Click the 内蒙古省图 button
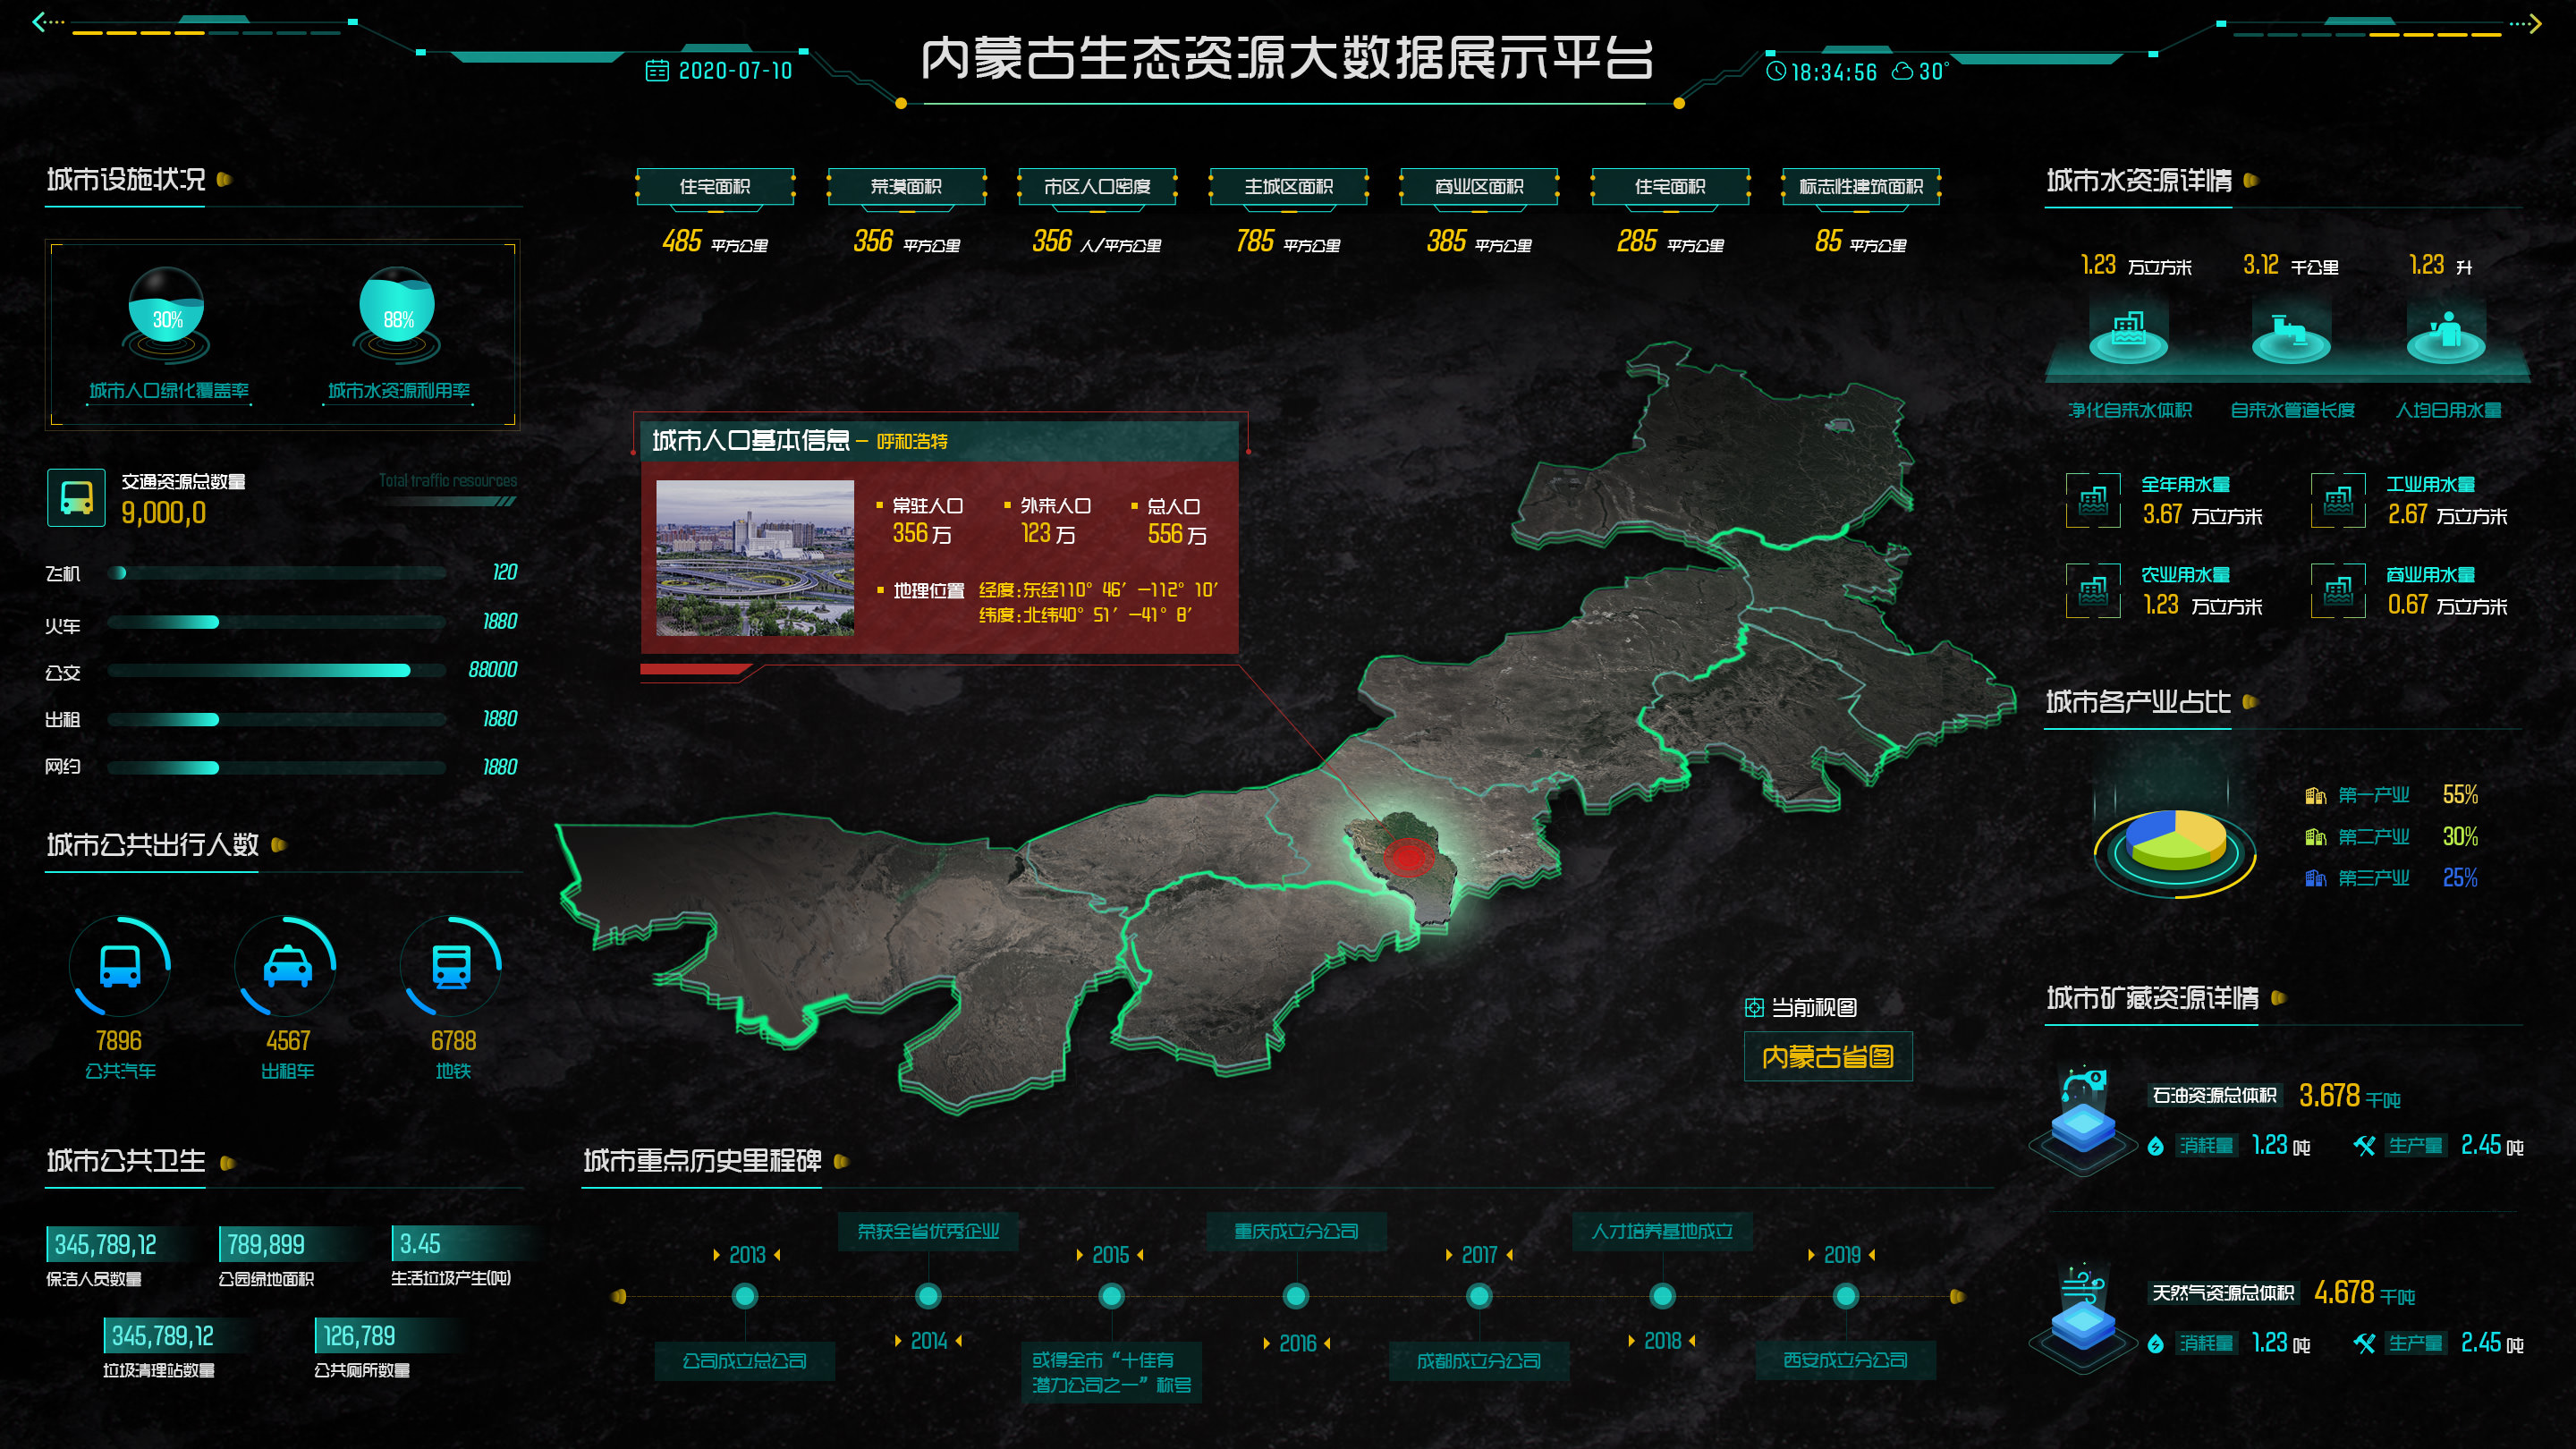Viewport: 2576px width, 1449px height. (1827, 1057)
